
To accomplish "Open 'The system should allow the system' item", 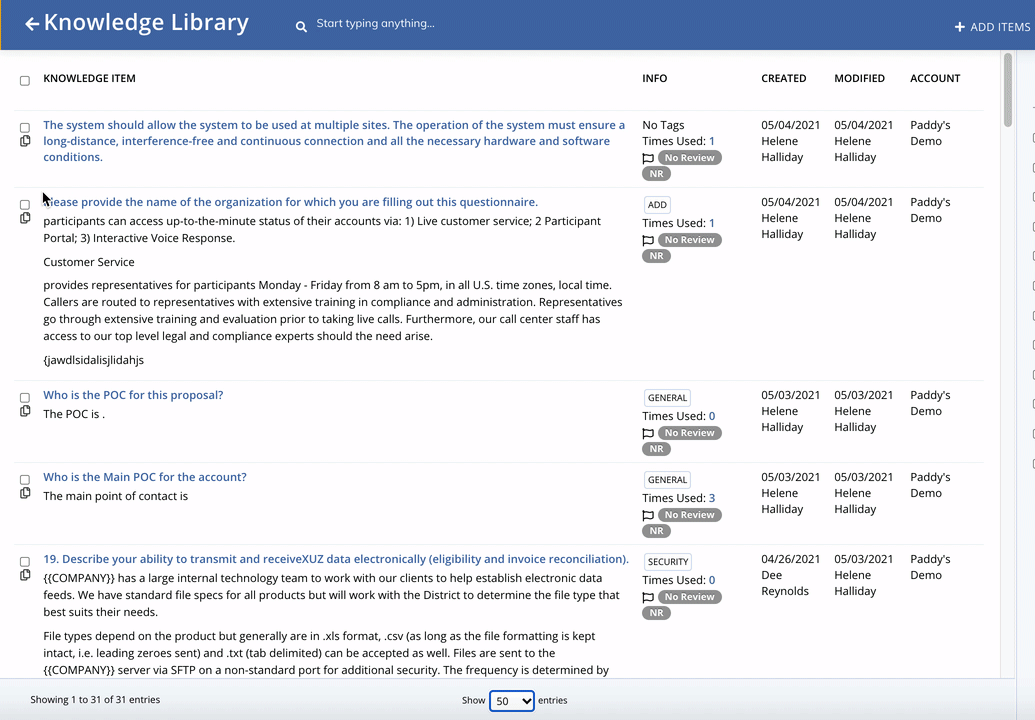I will point(334,141).
